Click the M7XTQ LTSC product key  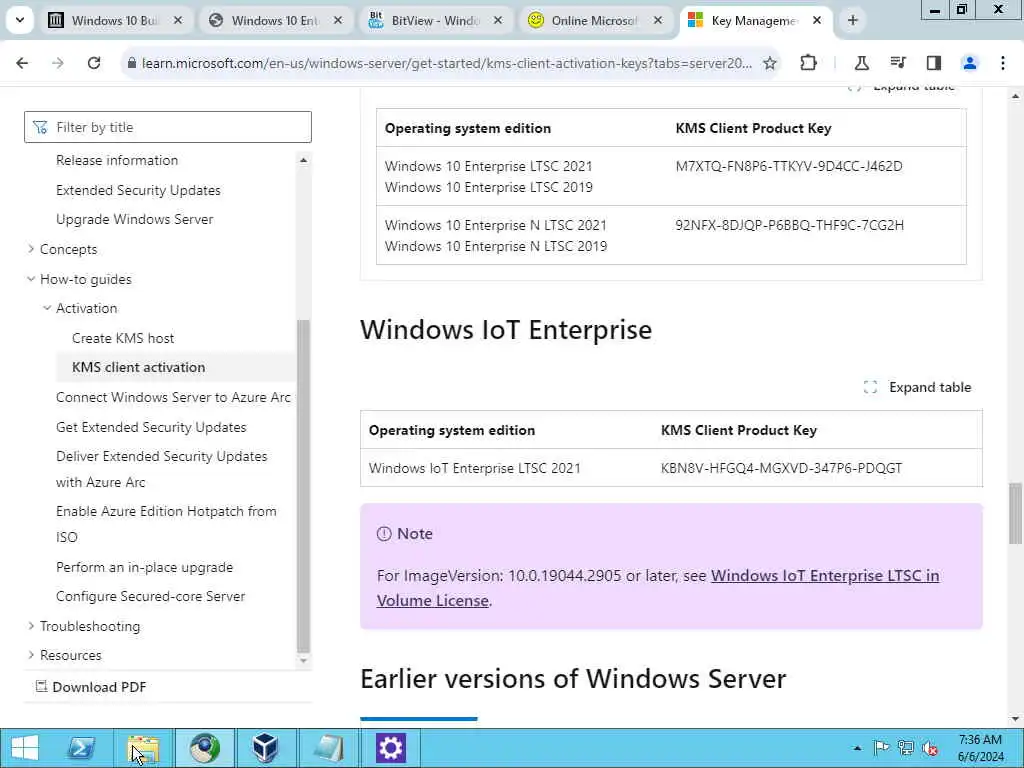(x=789, y=166)
